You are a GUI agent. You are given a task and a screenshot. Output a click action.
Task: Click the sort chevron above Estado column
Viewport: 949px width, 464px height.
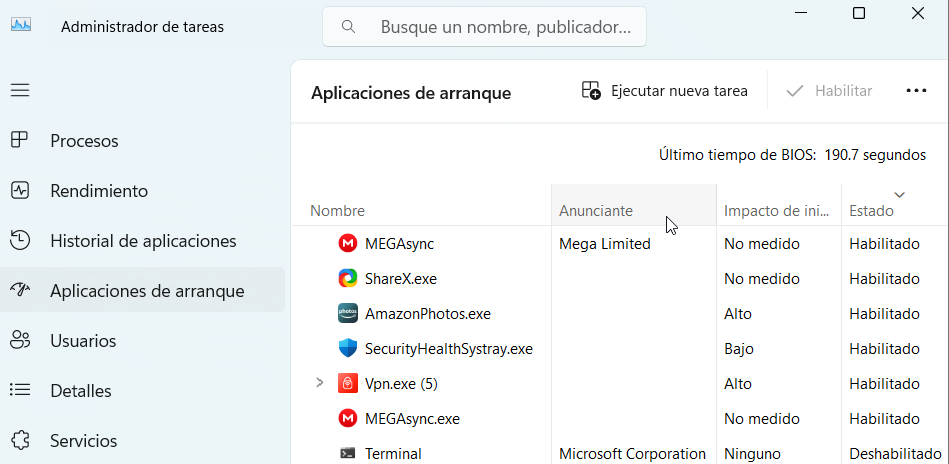899,194
